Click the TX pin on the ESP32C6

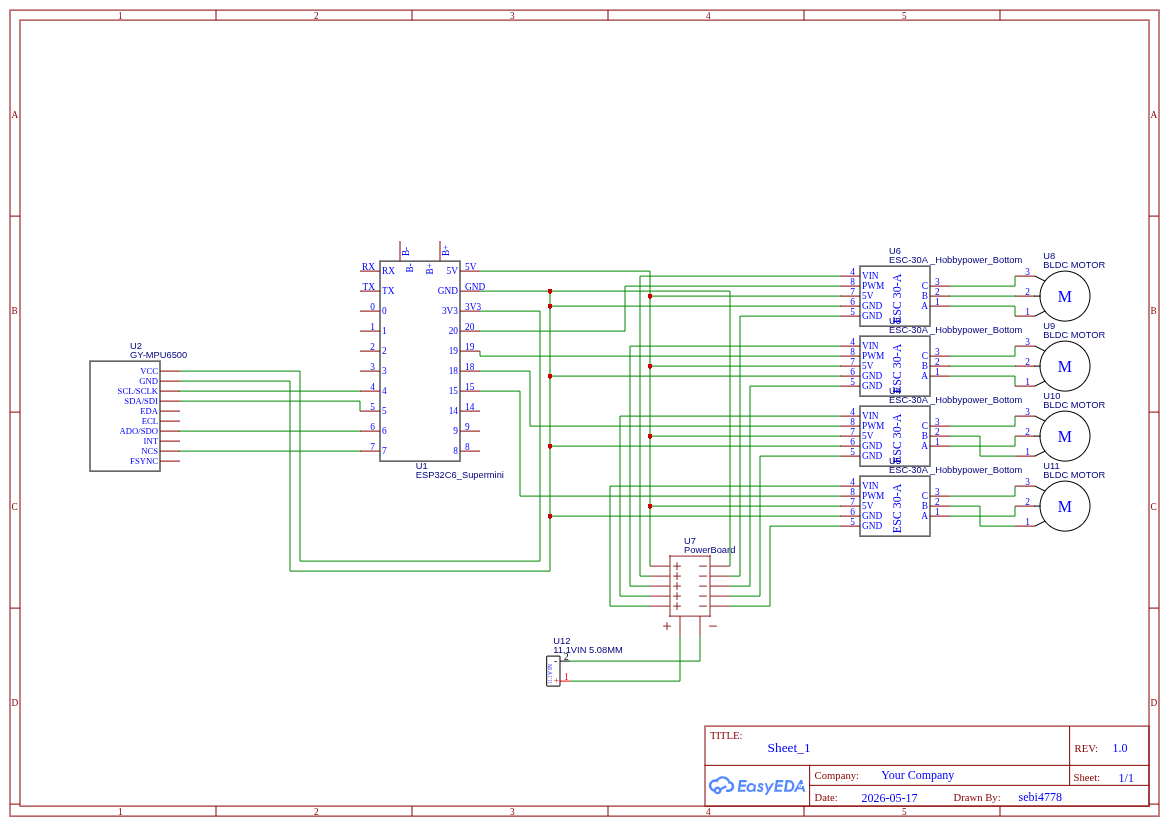[388, 291]
